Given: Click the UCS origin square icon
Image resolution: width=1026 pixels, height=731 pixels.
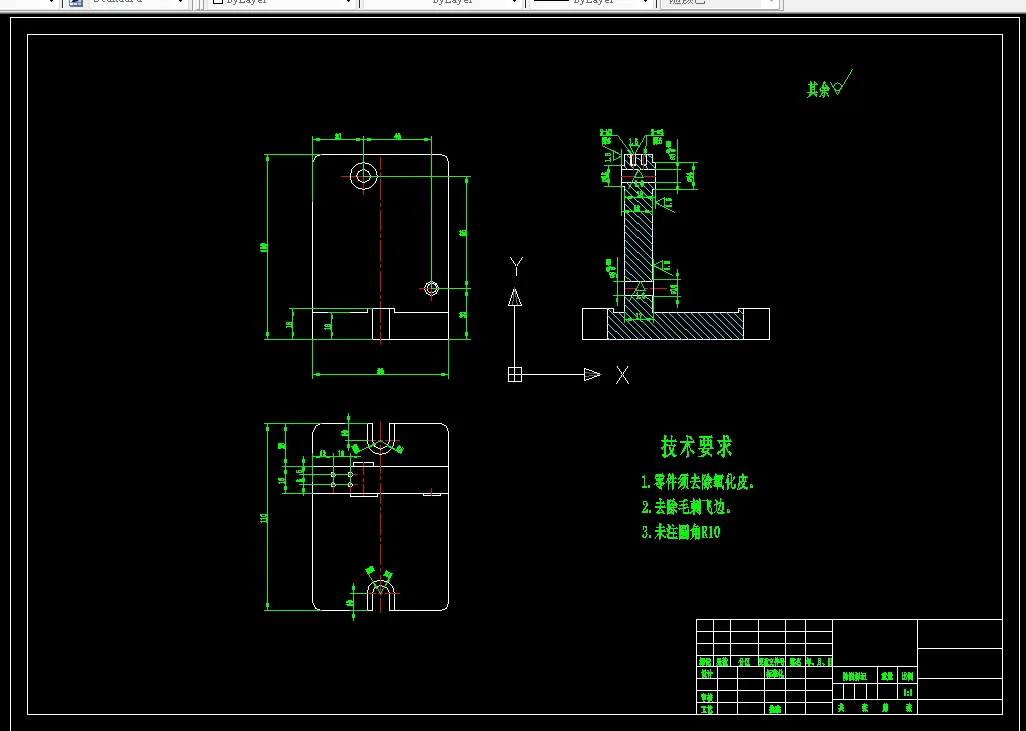Looking at the screenshot, I should click(x=515, y=374).
